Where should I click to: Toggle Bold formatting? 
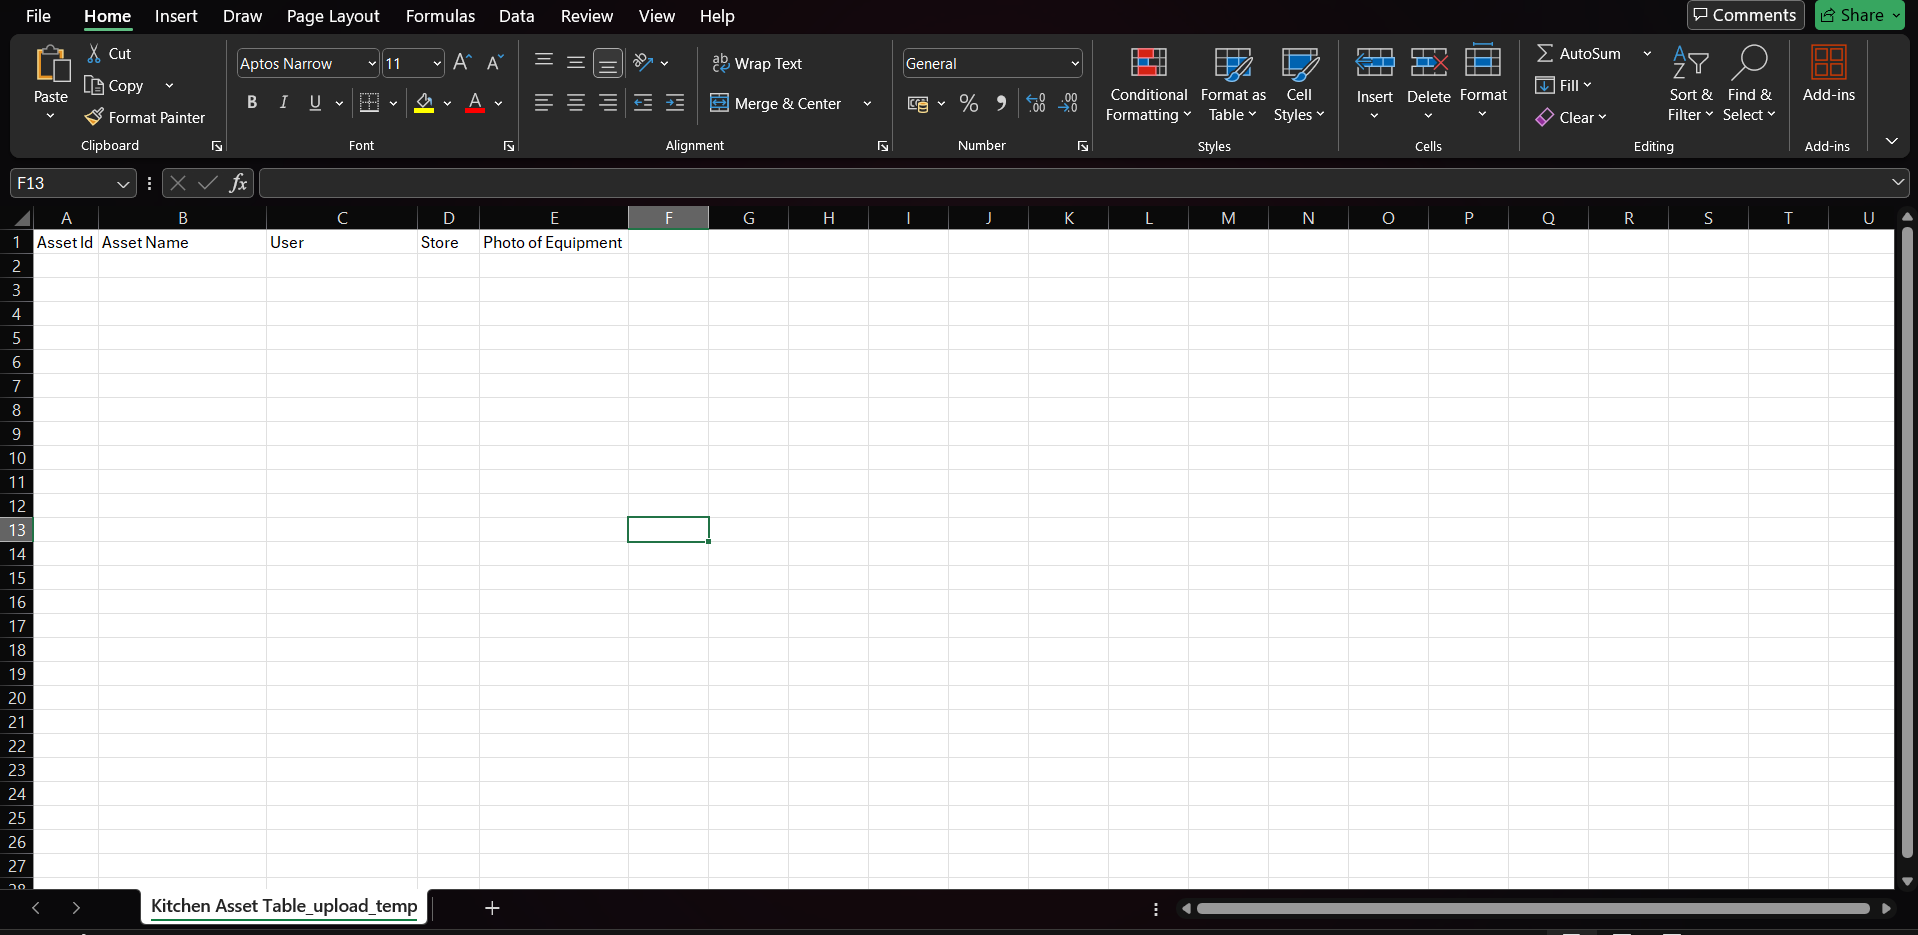252,102
